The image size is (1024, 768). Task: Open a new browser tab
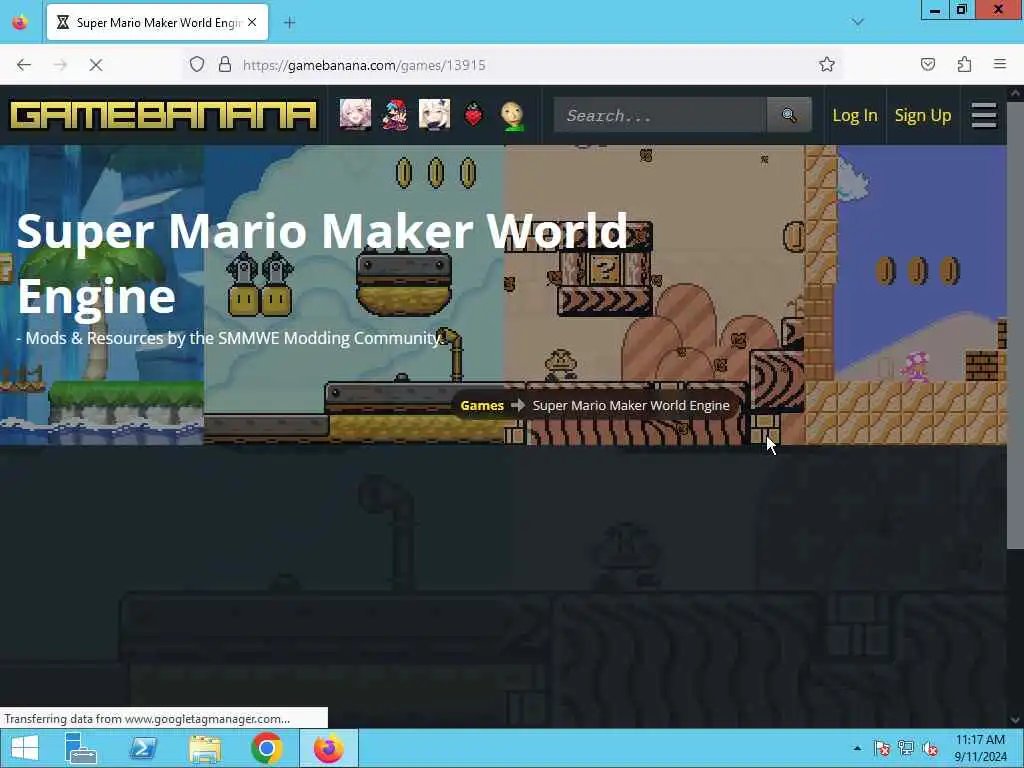(x=290, y=23)
